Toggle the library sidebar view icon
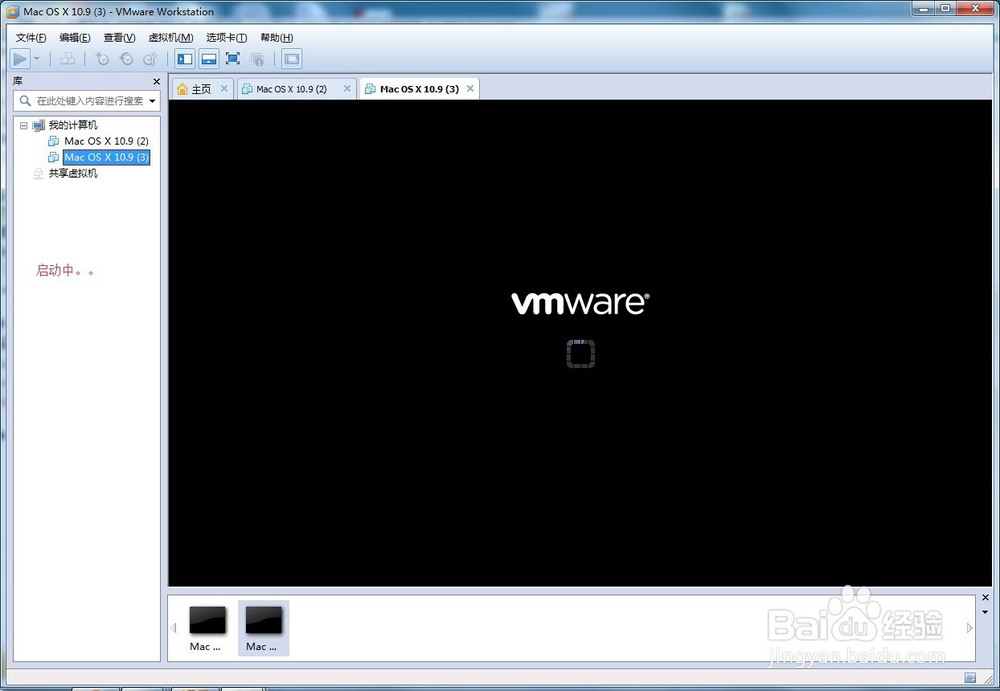Image resolution: width=1000 pixels, height=691 pixels. pos(185,59)
